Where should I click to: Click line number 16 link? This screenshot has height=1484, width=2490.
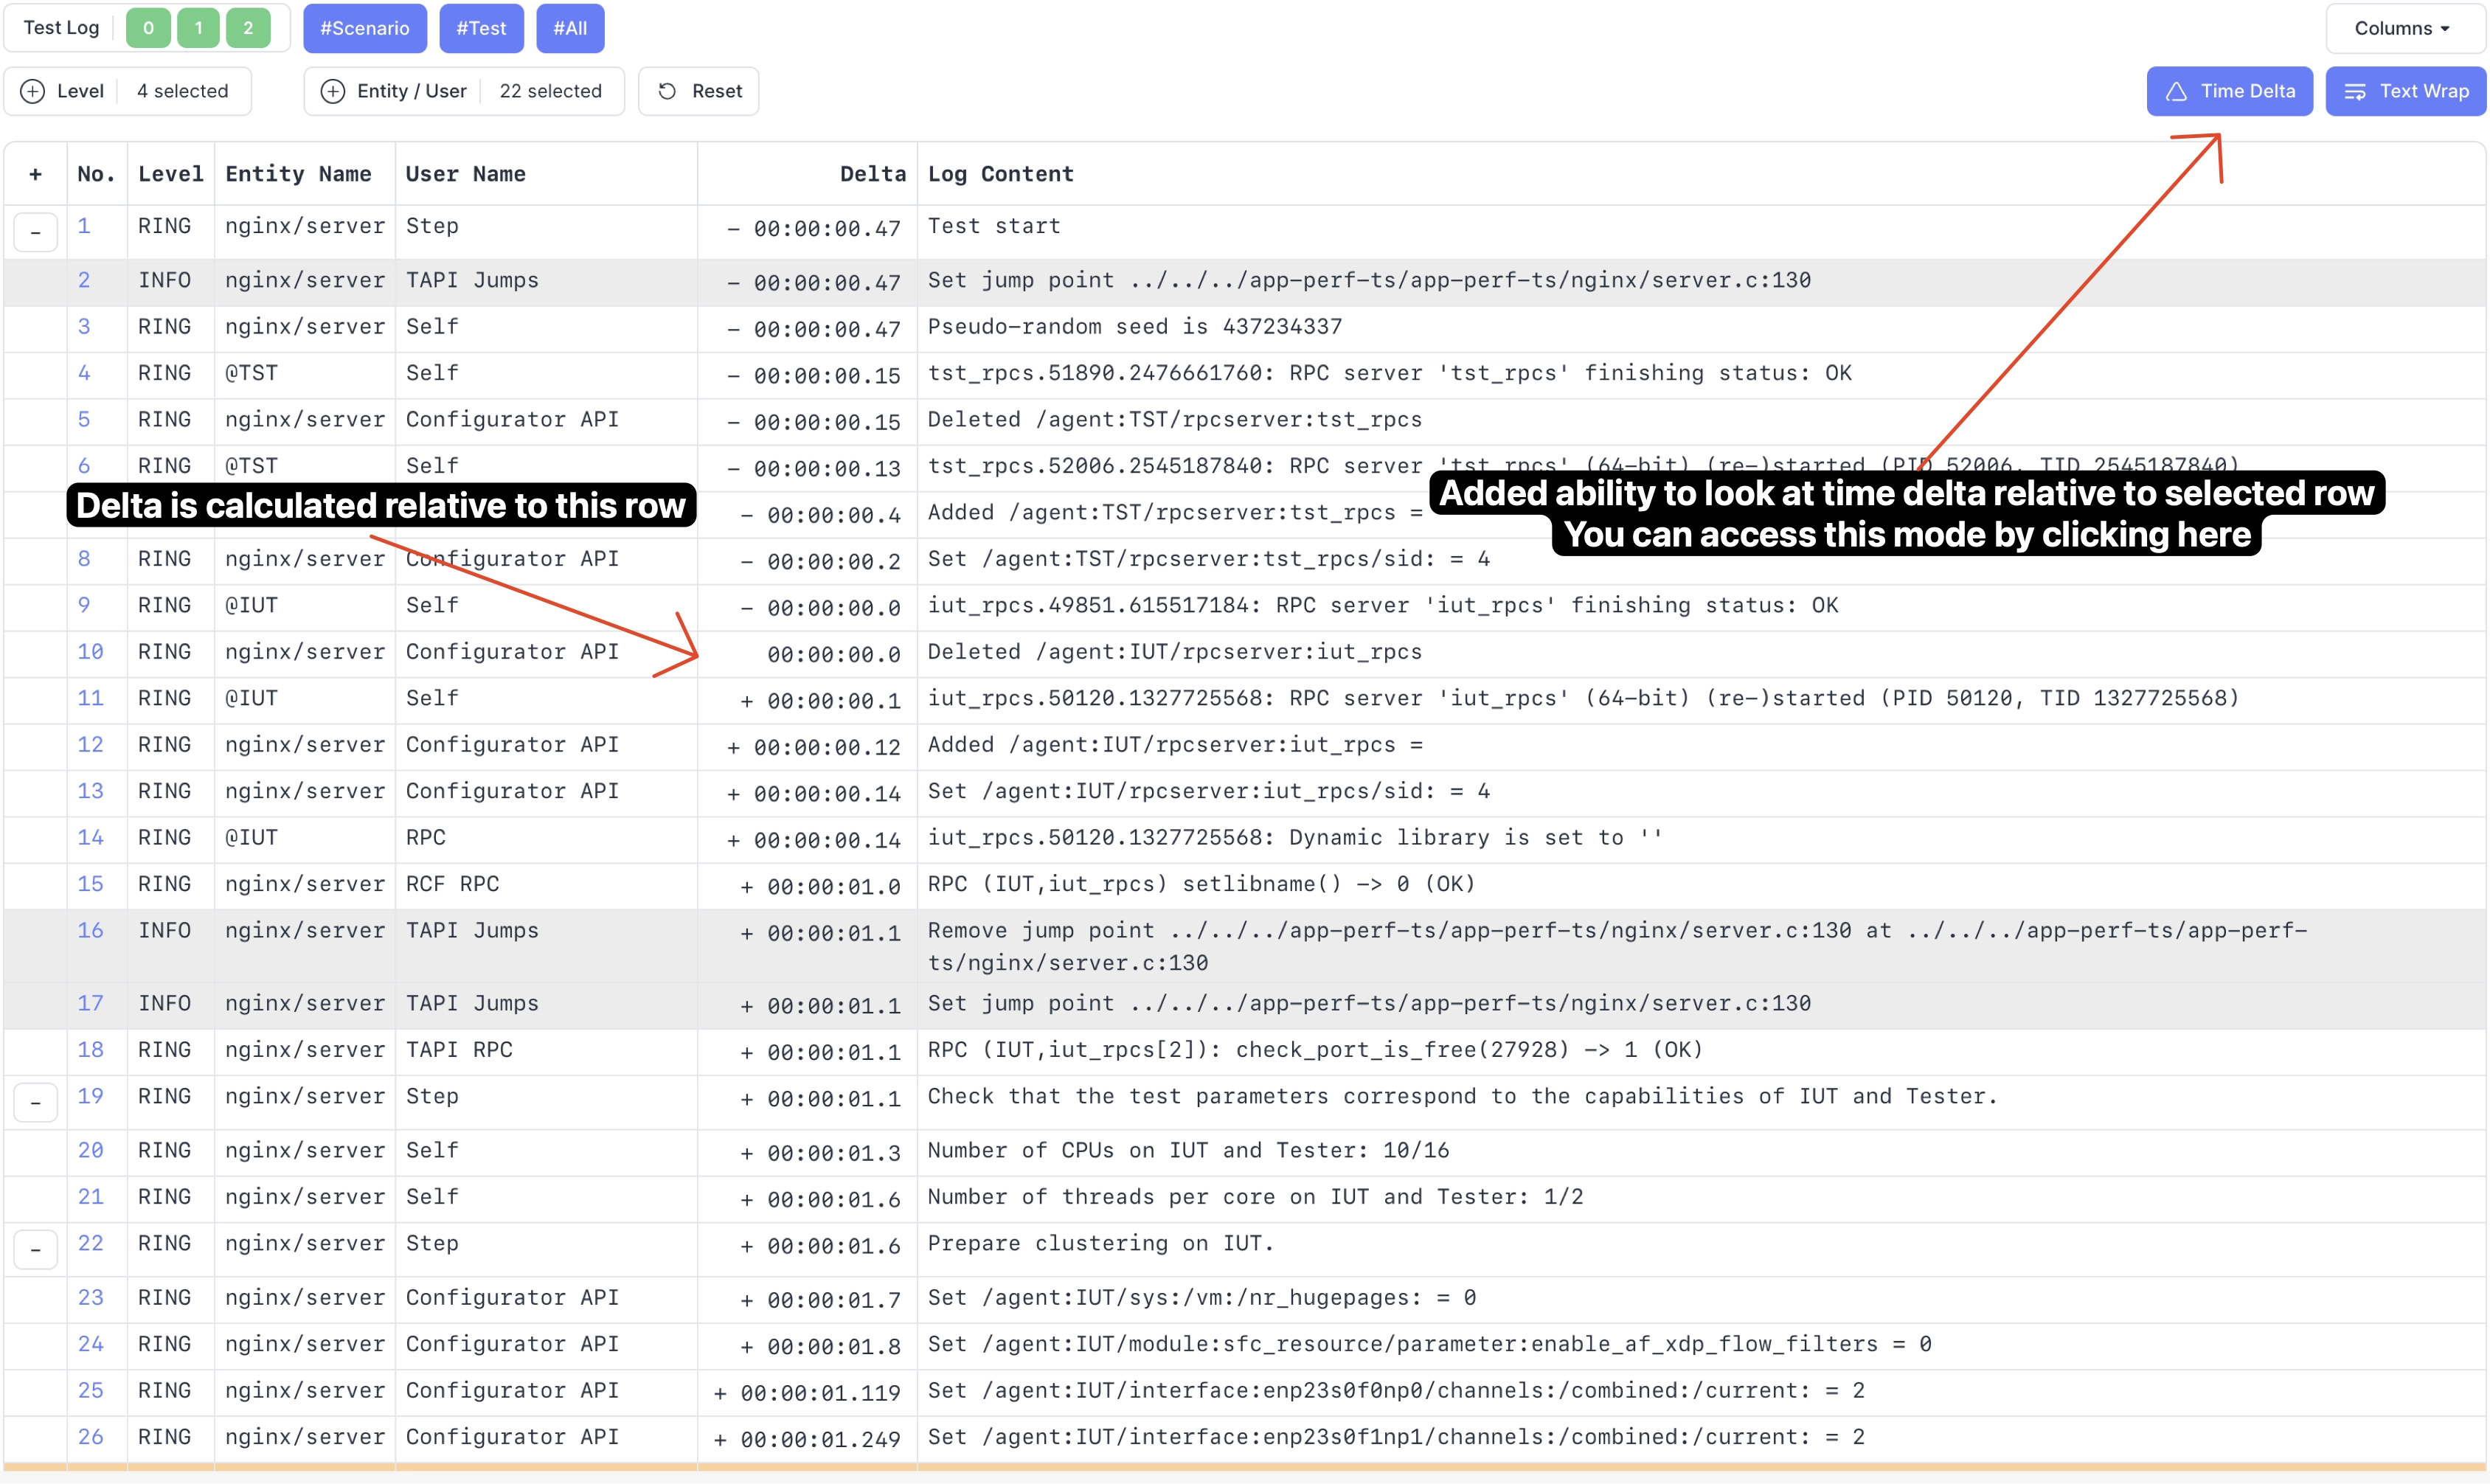pyautogui.click(x=90, y=931)
